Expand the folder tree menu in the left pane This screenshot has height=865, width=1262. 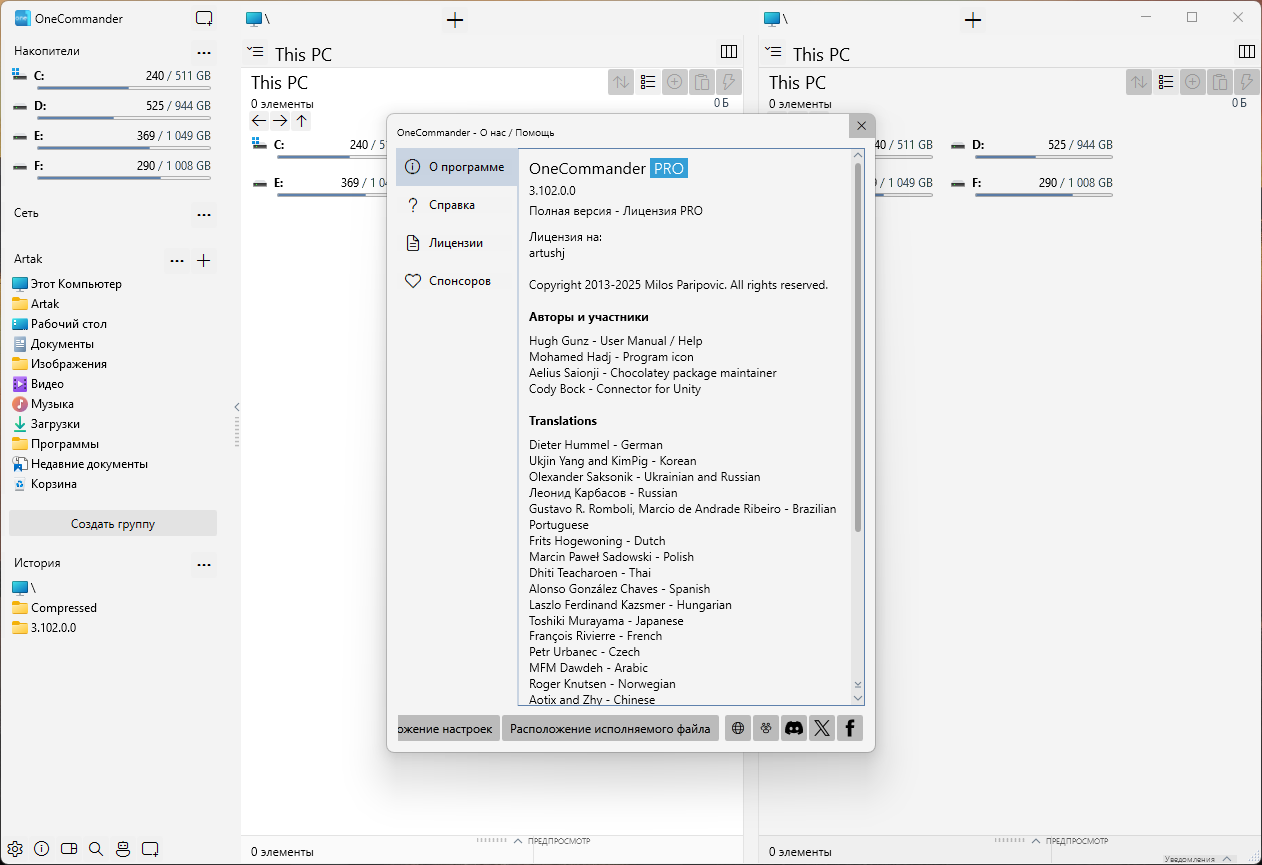[x=257, y=52]
